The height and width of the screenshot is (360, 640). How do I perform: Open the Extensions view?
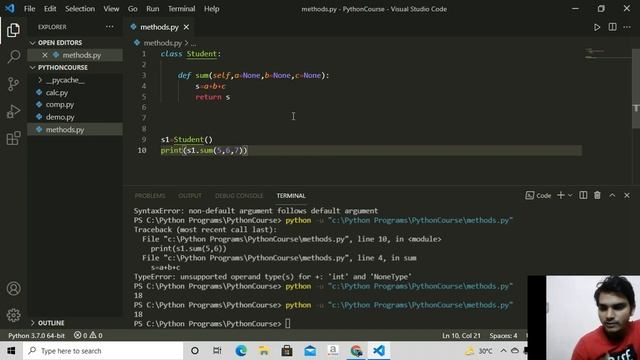click(13, 138)
